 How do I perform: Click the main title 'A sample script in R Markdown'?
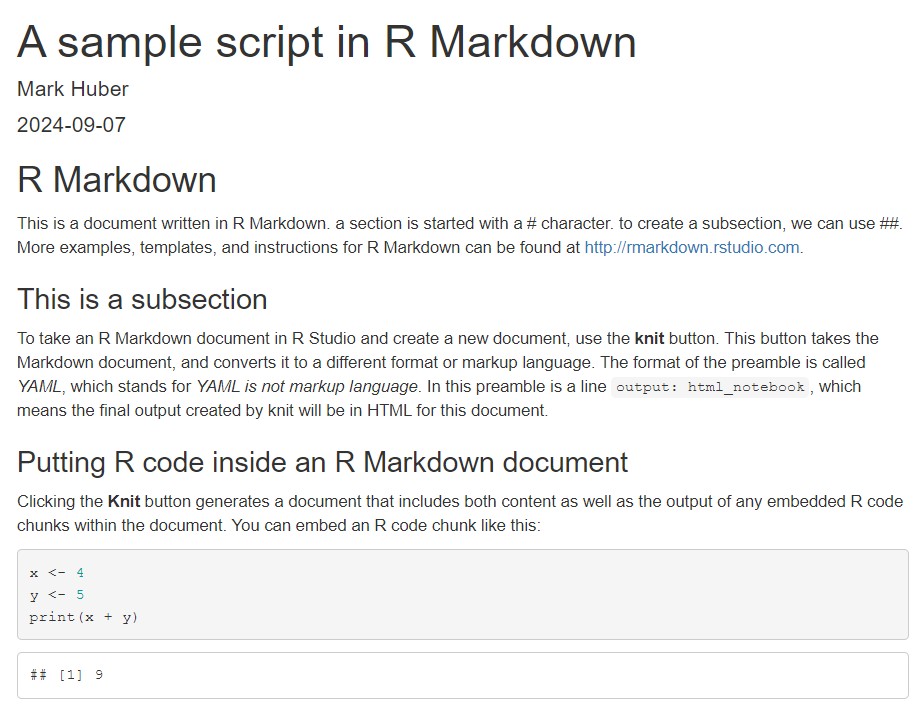tap(327, 43)
